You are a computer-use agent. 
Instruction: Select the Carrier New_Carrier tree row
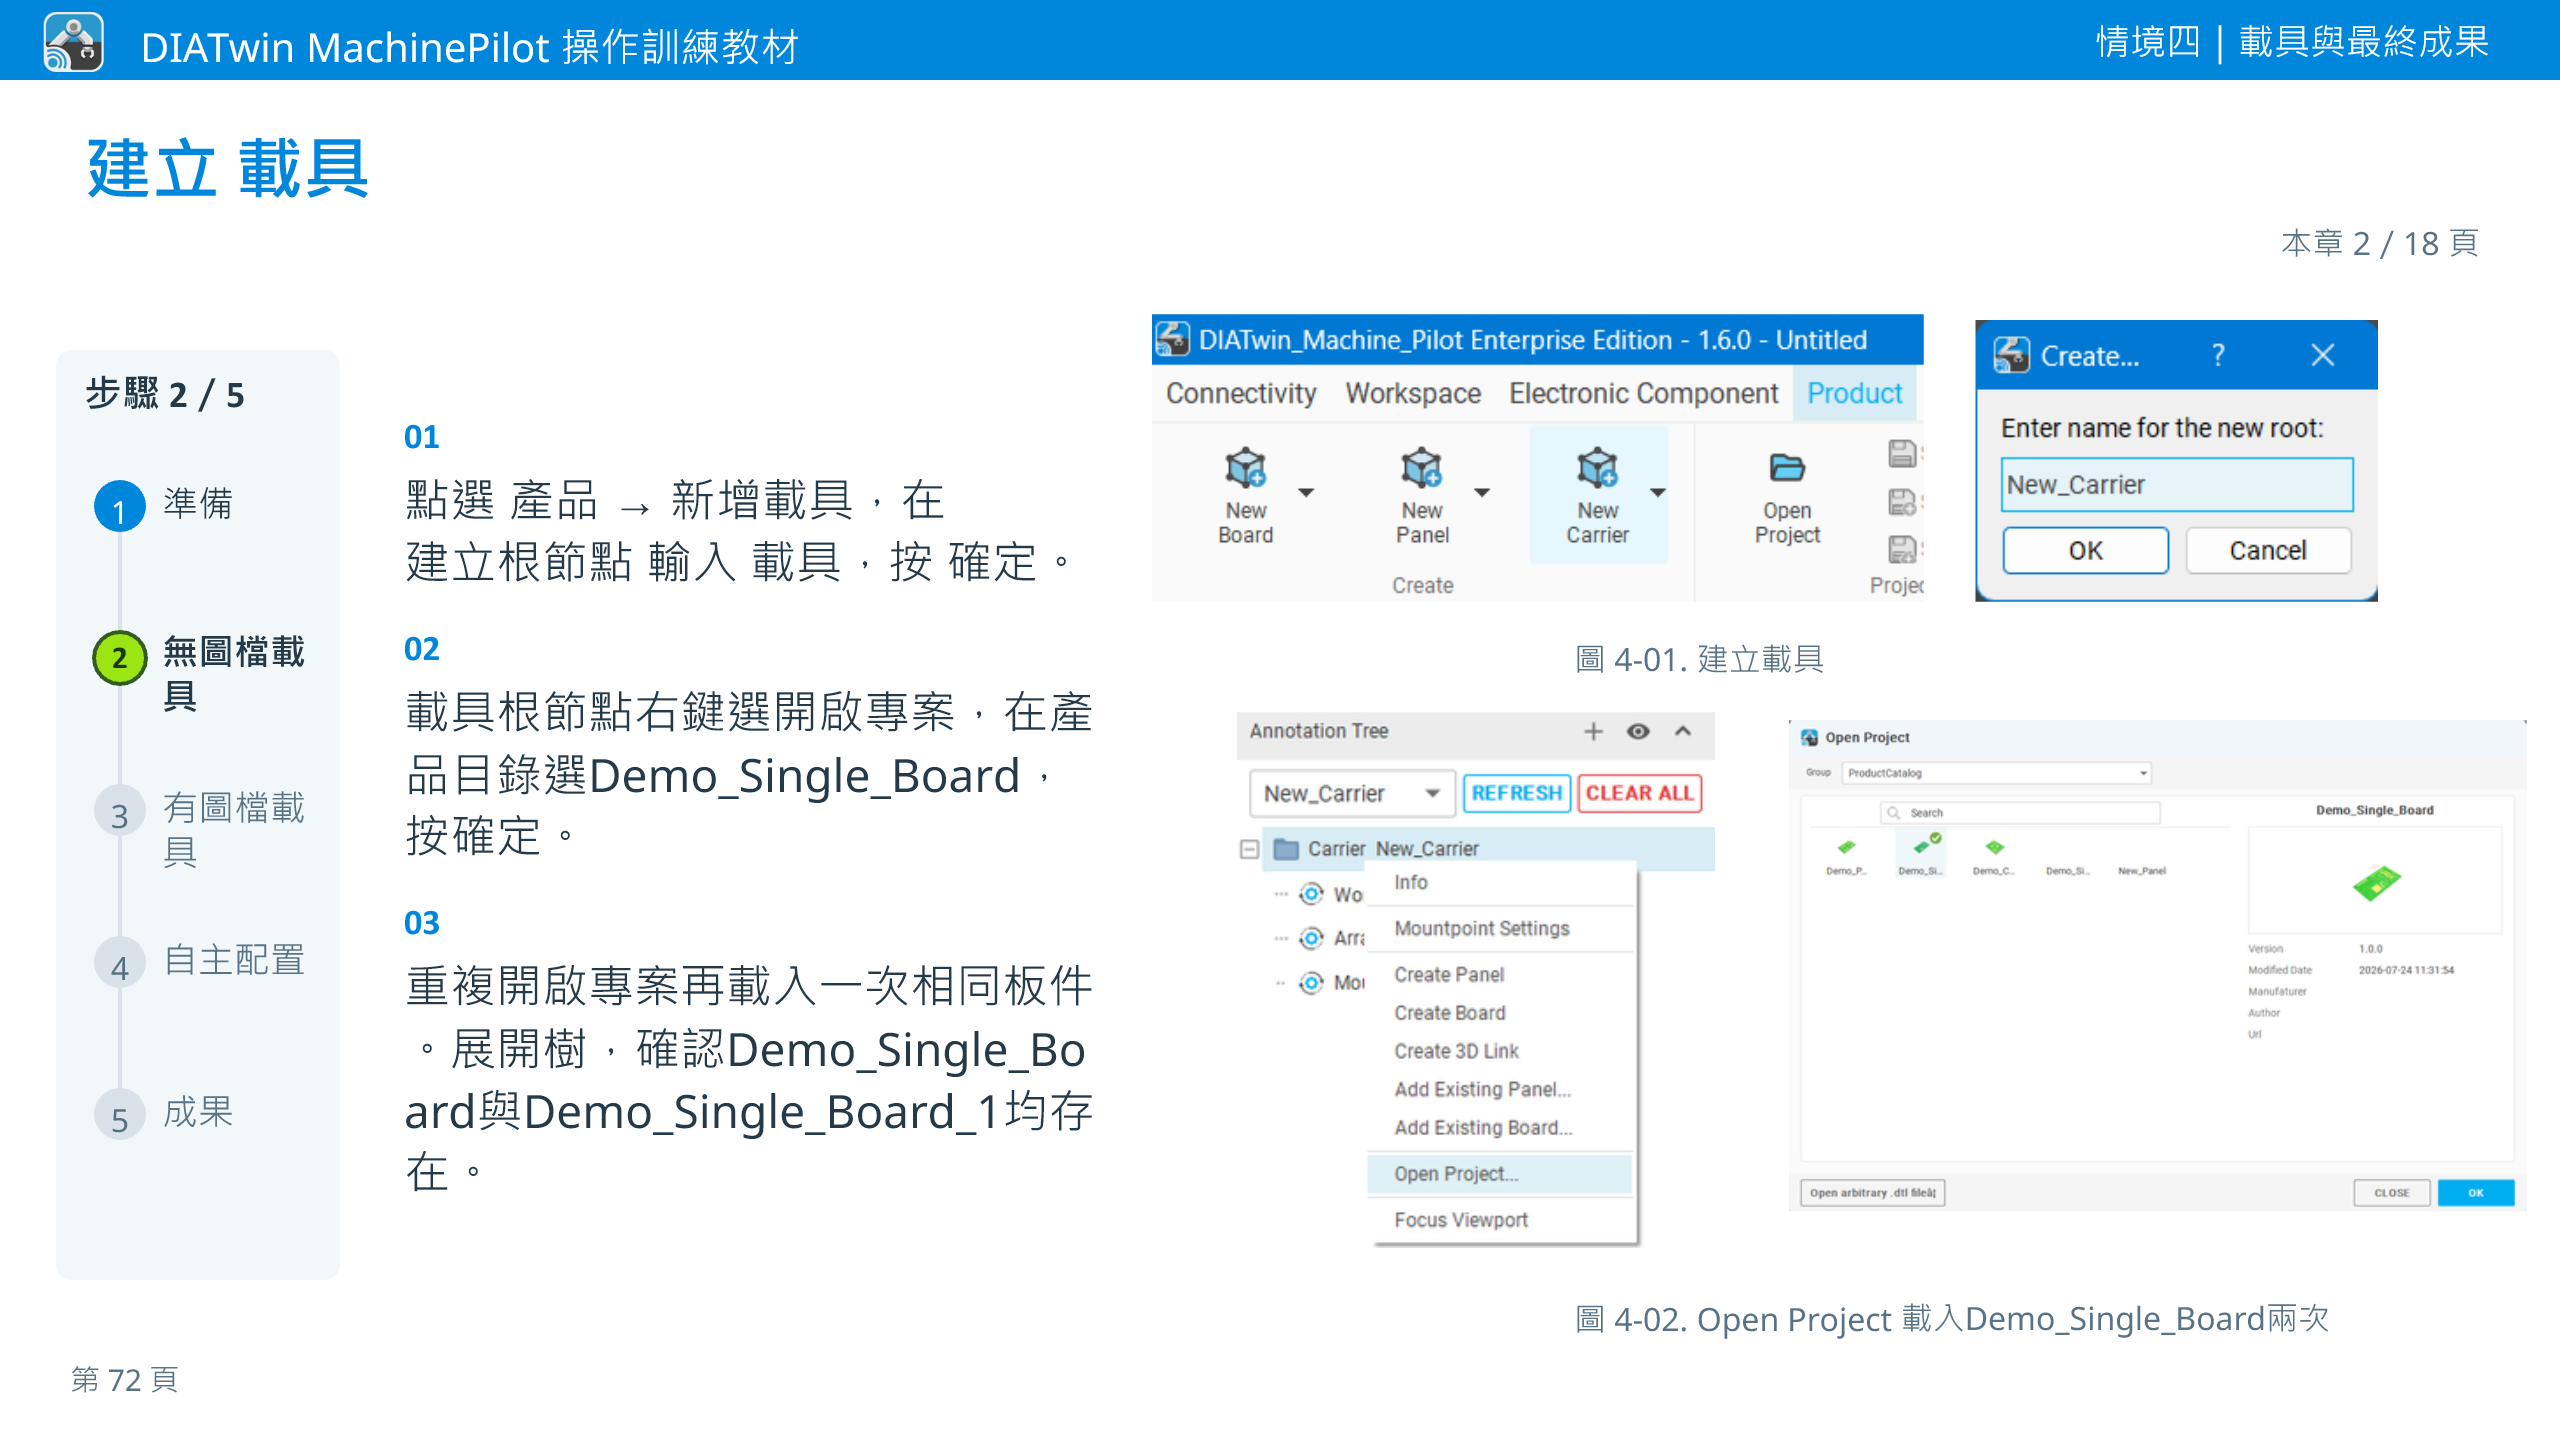click(x=1488, y=849)
